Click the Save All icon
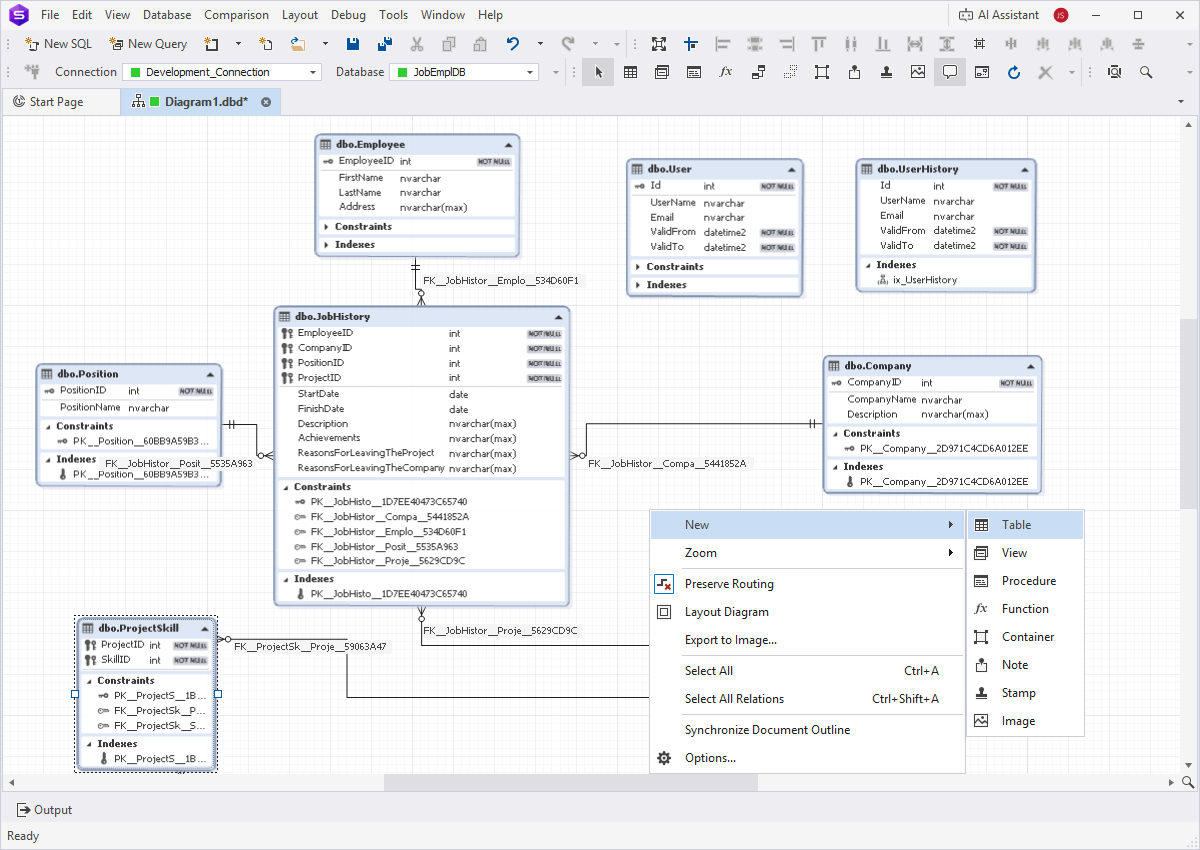The height and width of the screenshot is (850, 1200). pos(384,44)
